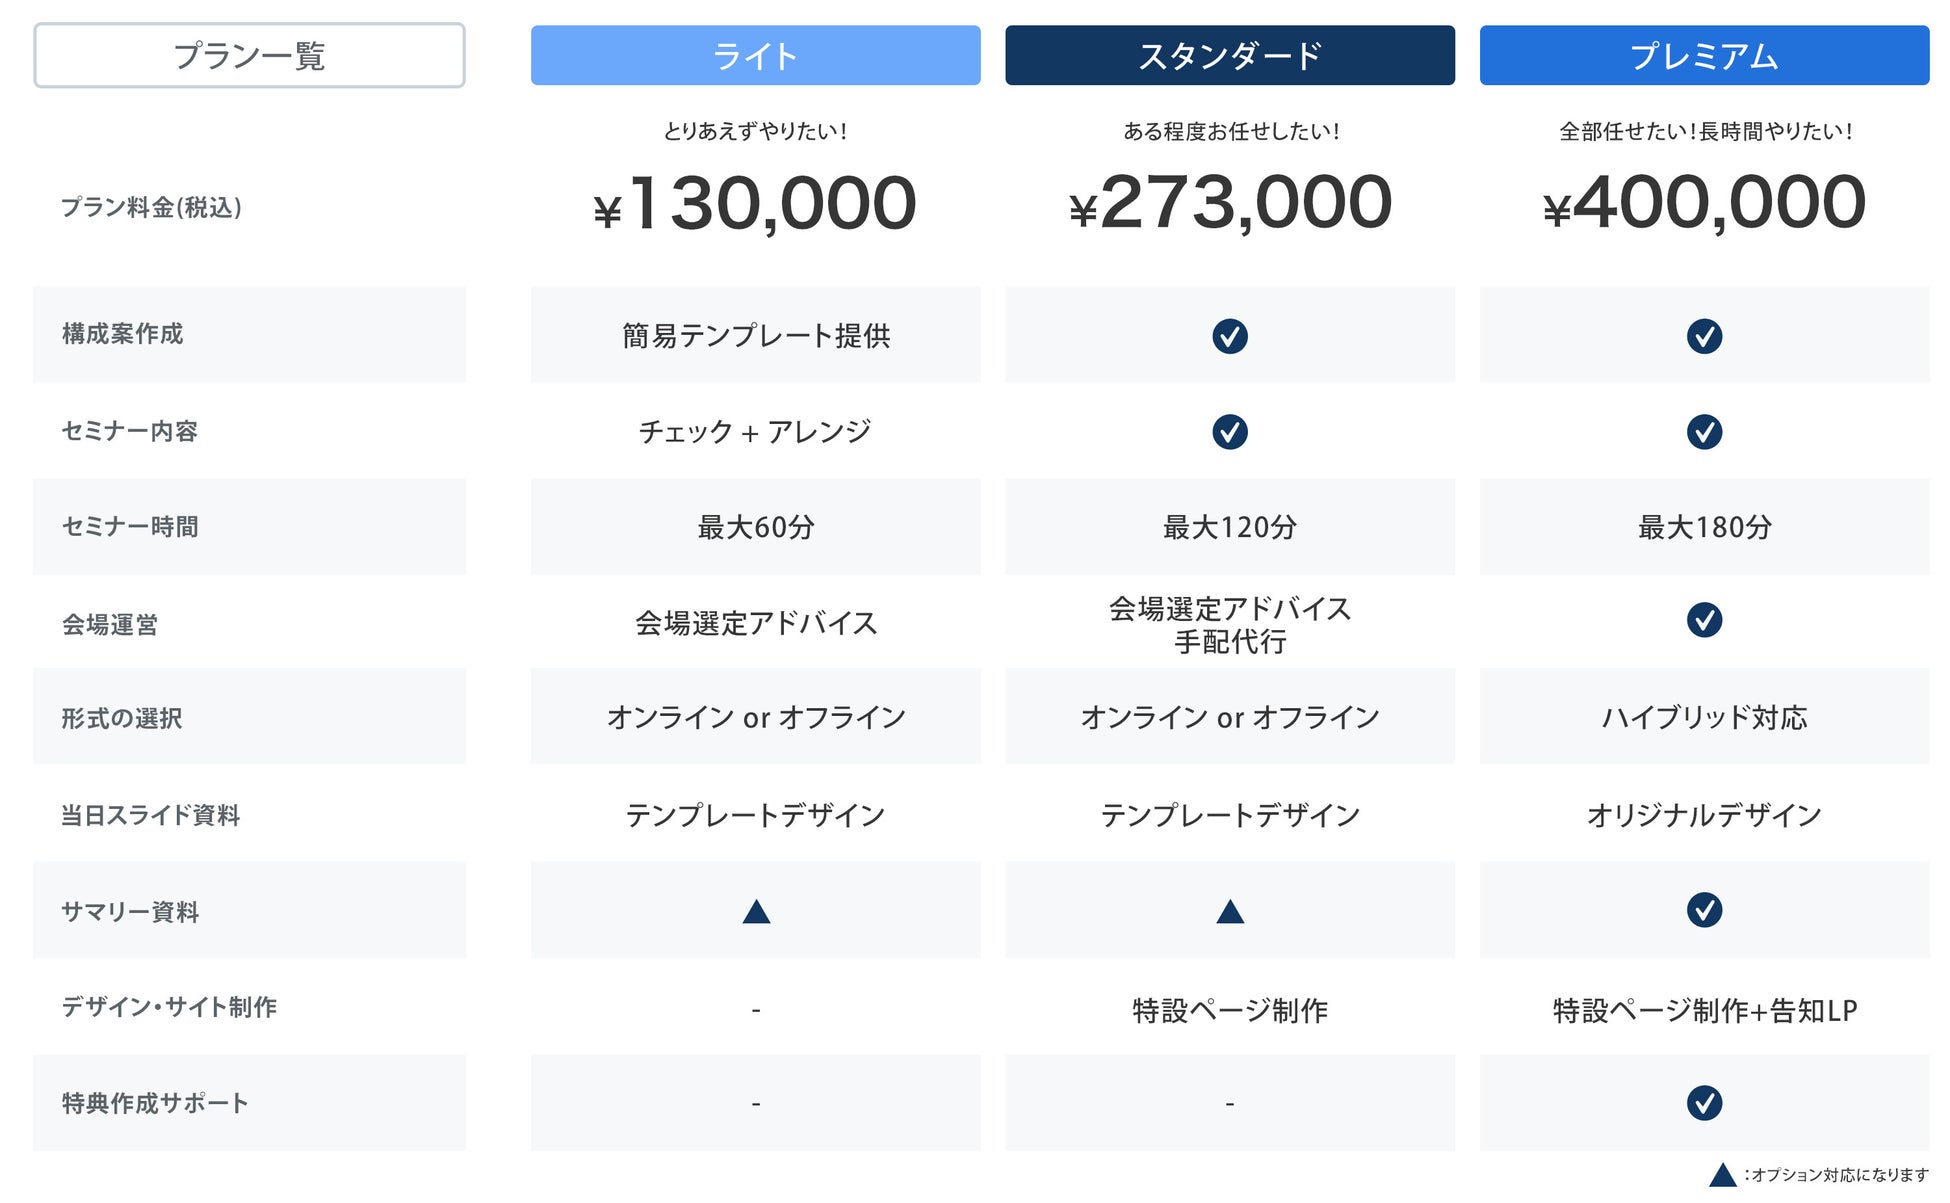Click Standard plan checkmark for 構成案作成
This screenshot has height=1203, width=1950.
[x=1229, y=336]
